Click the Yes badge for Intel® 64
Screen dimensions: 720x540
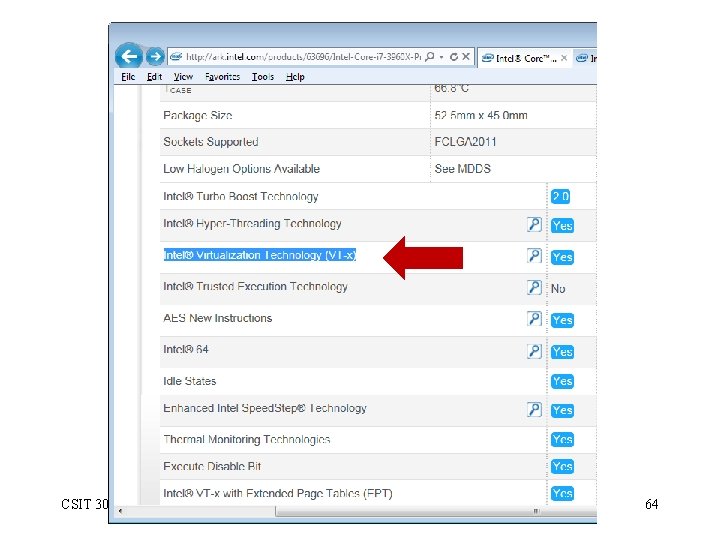coord(562,352)
